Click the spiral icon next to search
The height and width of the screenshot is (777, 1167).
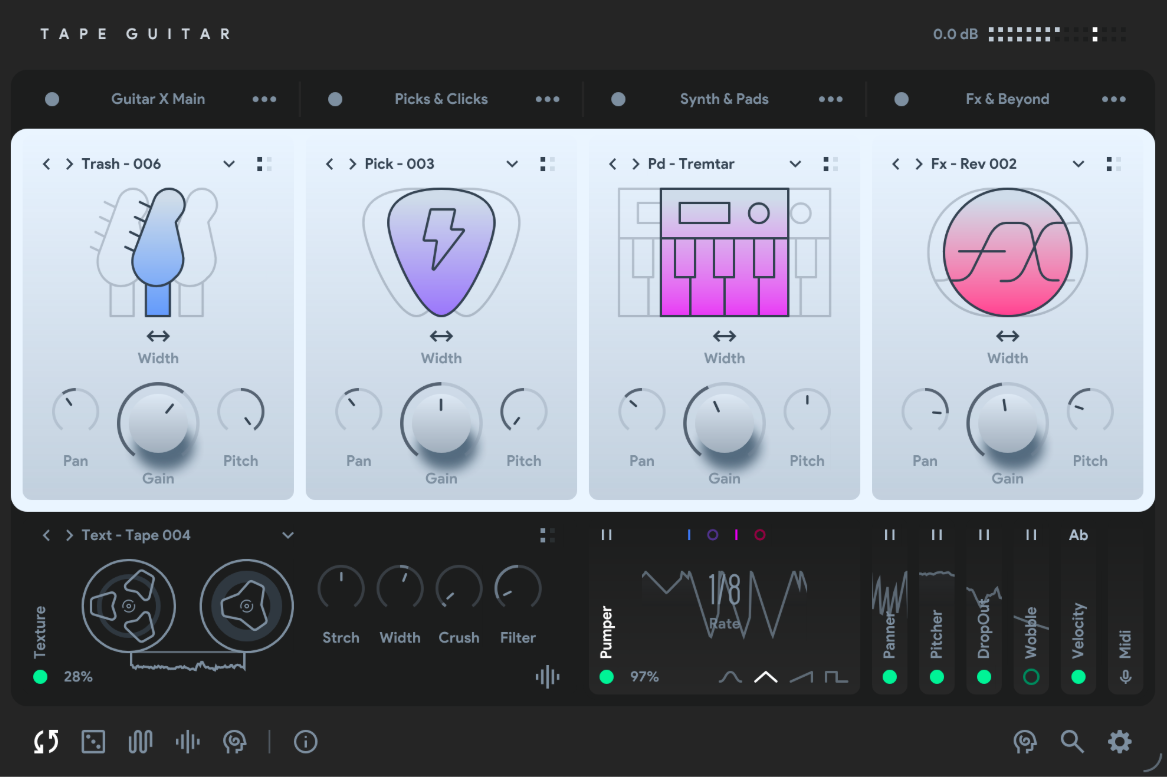point(1025,741)
